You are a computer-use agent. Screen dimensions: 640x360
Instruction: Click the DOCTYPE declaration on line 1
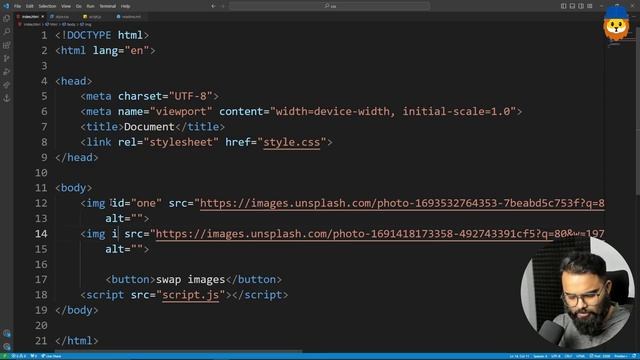[102, 35]
